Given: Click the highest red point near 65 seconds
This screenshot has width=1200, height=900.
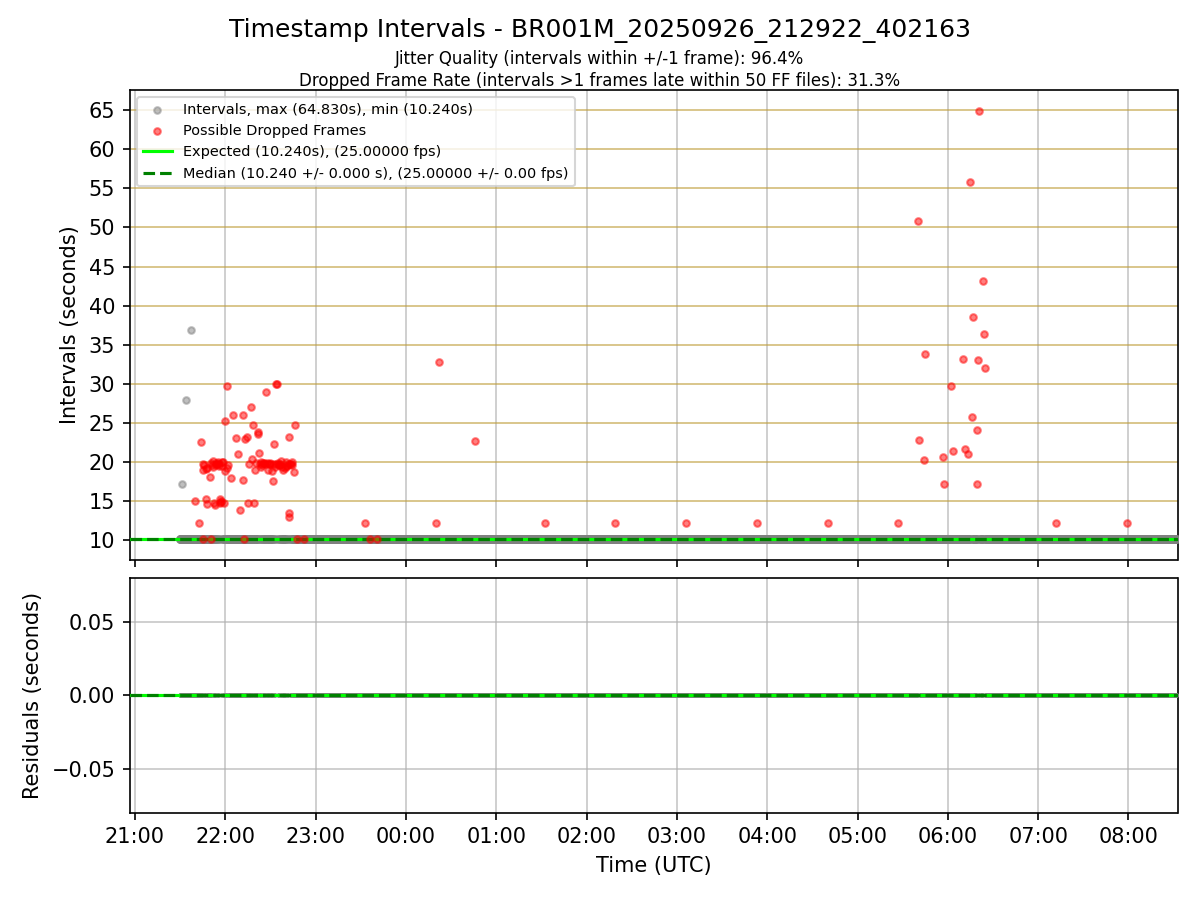Looking at the screenshot, I should pyautogui.click(x=979, y=111).
